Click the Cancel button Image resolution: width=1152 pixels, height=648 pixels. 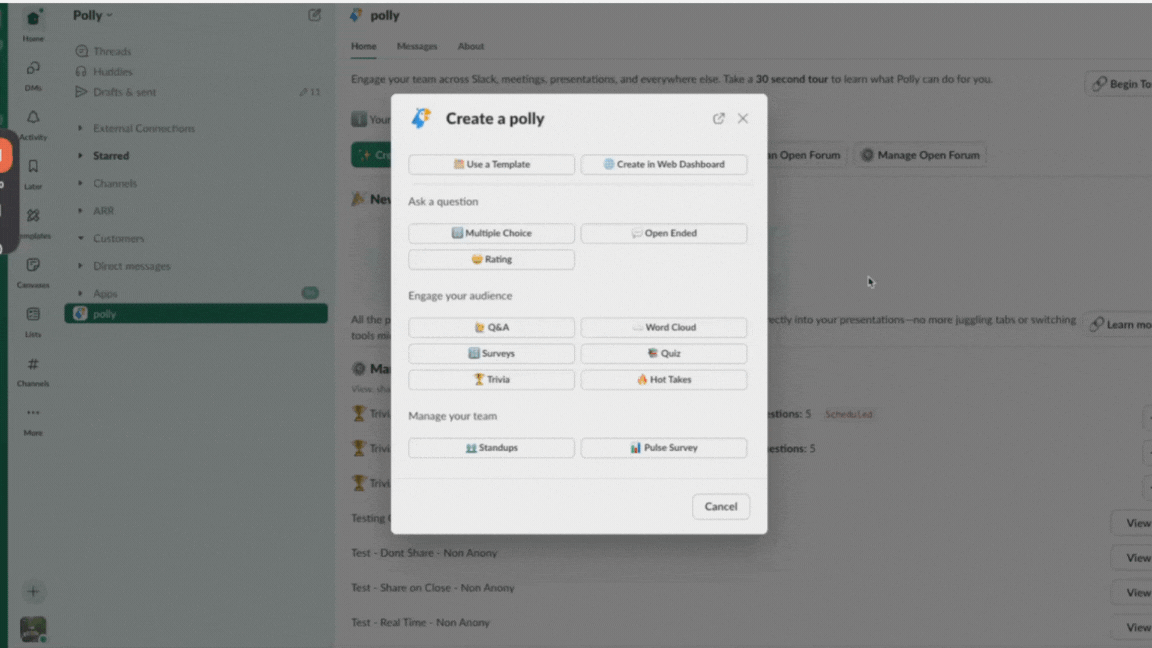(721, 506)
